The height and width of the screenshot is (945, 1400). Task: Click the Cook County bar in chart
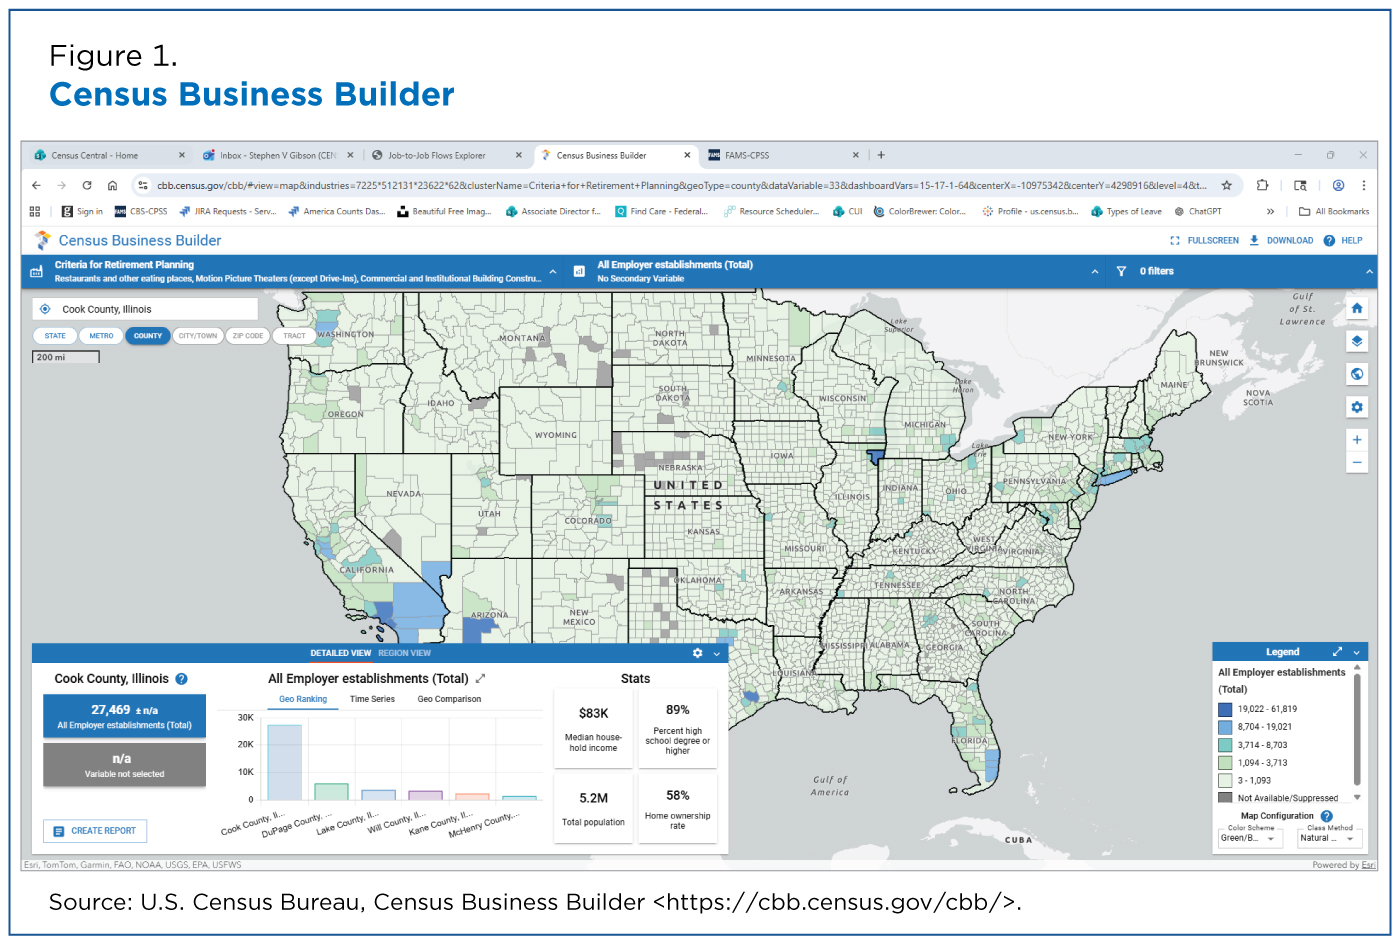pos(284,762)
